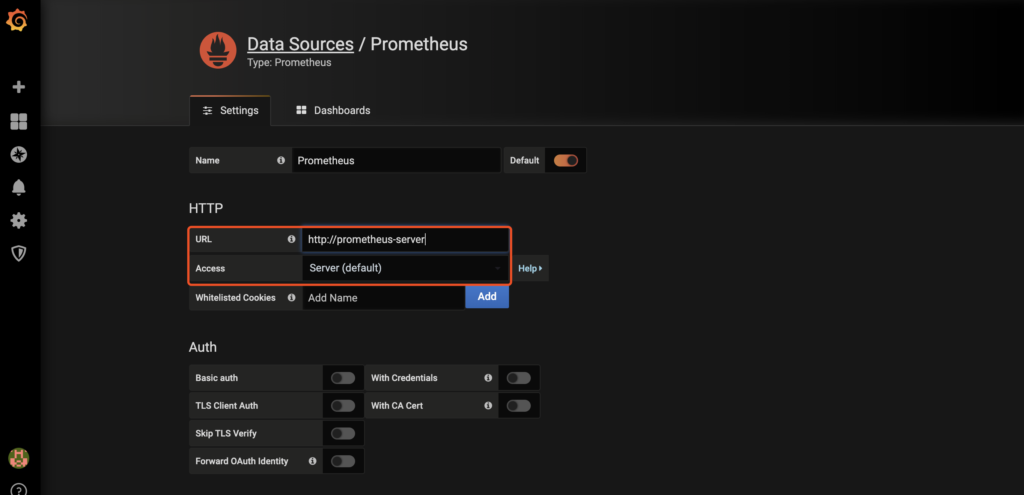Click into the URL input field
Image resolution: width=1024 pixels, height=495 pixels.
(x=405, y=240)
